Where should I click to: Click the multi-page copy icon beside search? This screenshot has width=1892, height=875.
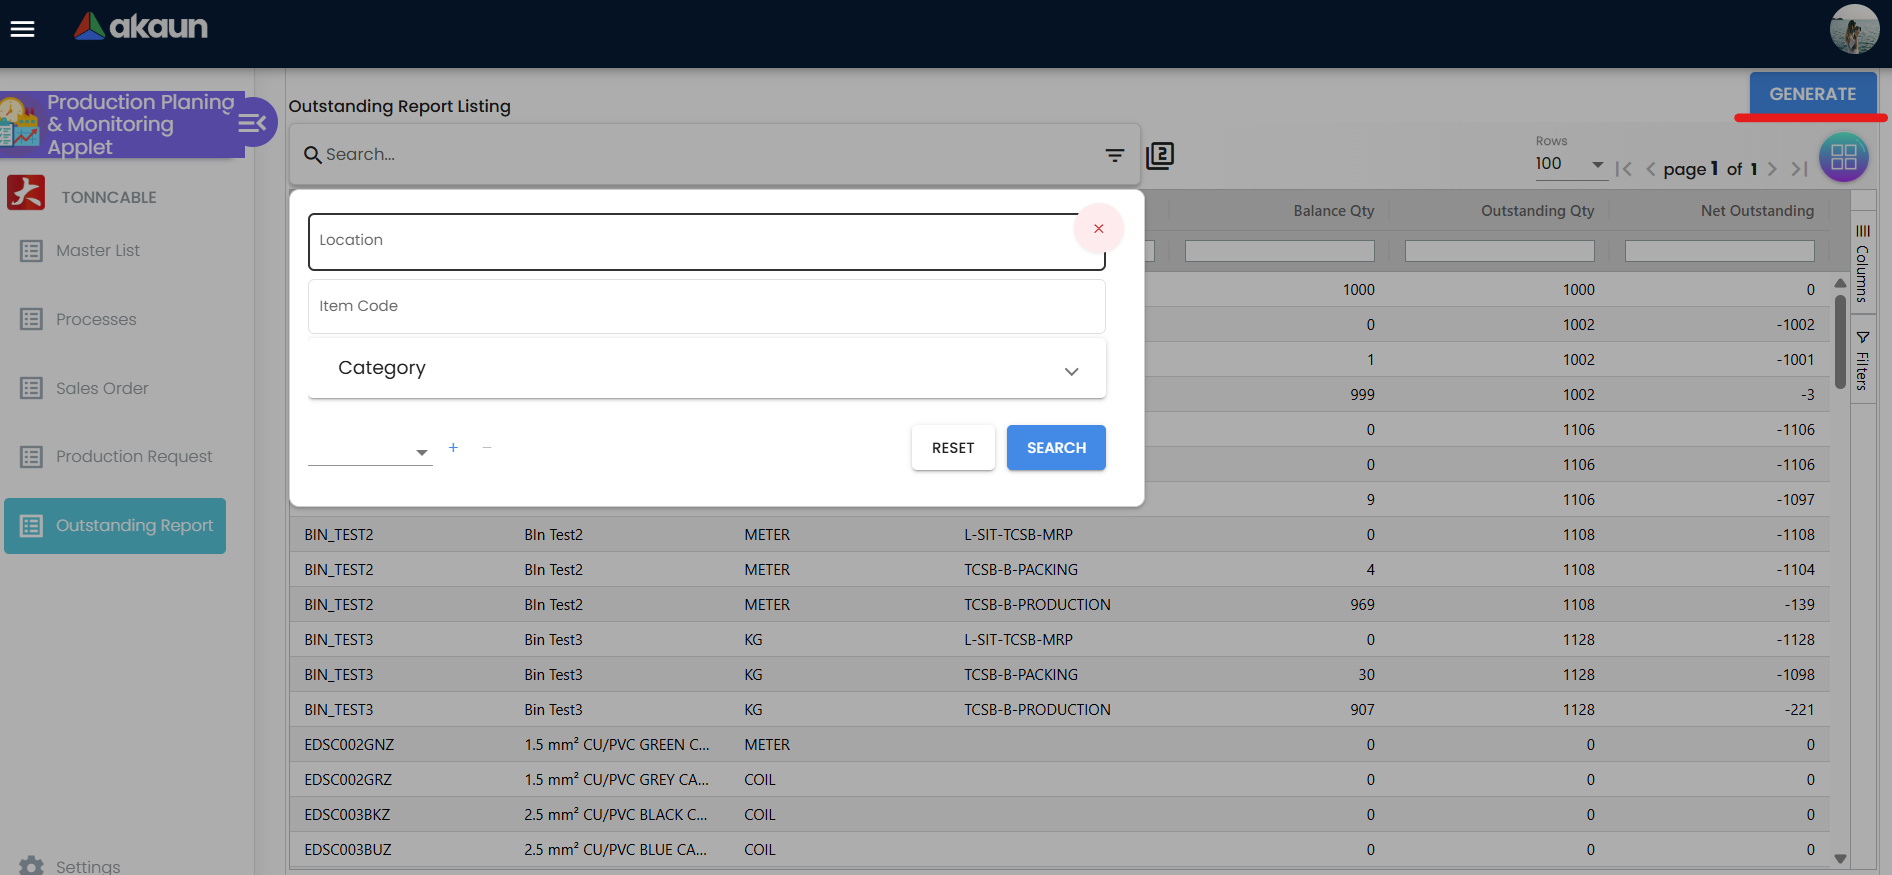1160,155
